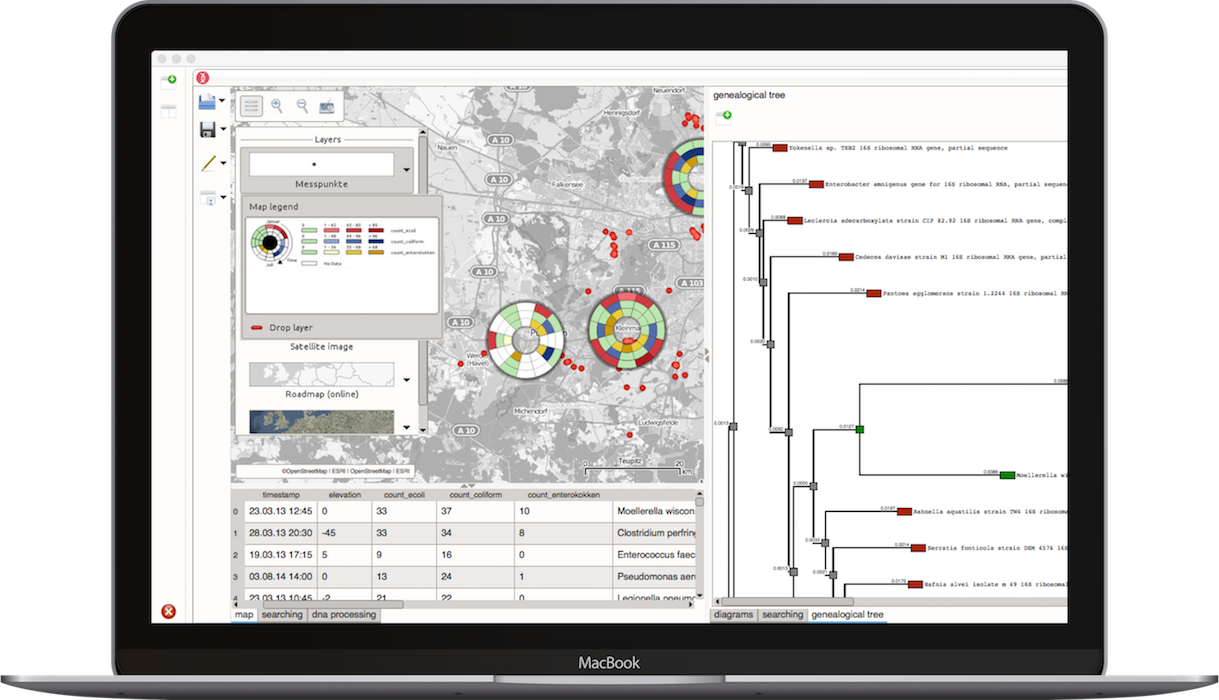Expand the Messpunkte layer options arrow
The height and width of the screenshot is (700, 1219).
tap(406, 170)
